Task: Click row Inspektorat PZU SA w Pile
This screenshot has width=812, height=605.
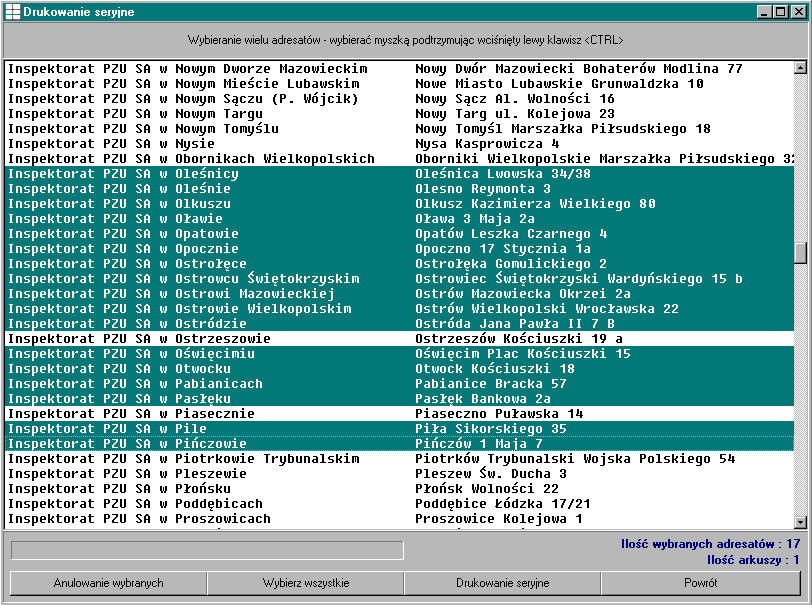Action: 399,429
